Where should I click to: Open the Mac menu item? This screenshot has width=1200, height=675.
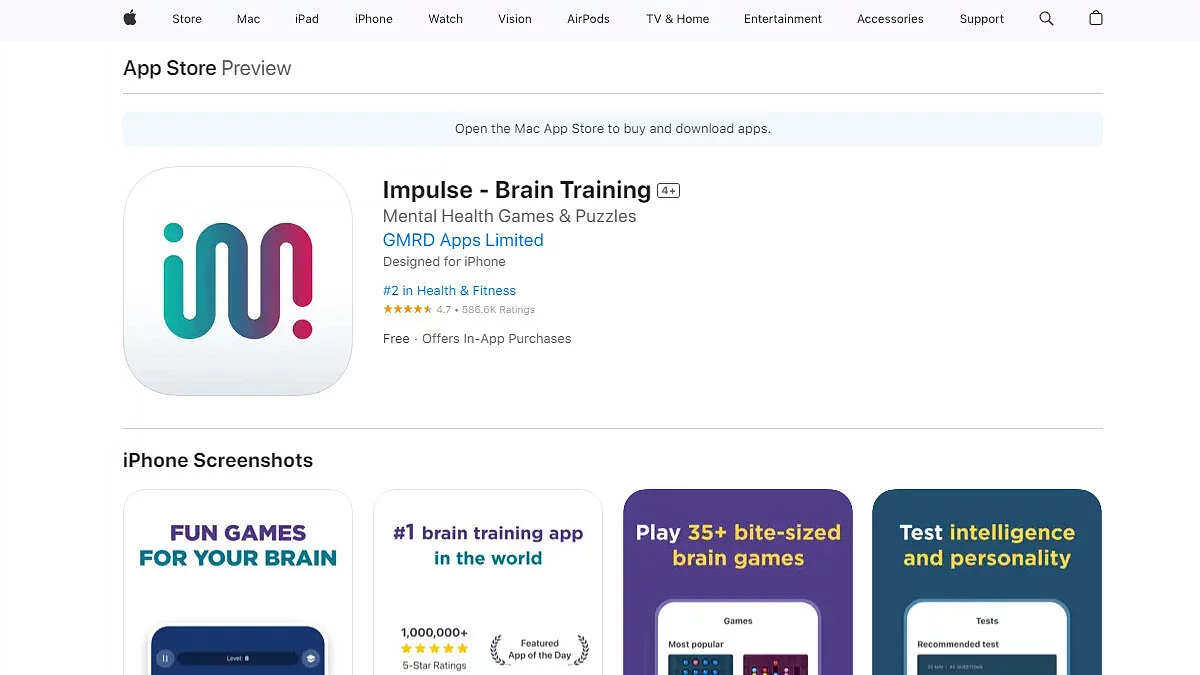(248, 19)
